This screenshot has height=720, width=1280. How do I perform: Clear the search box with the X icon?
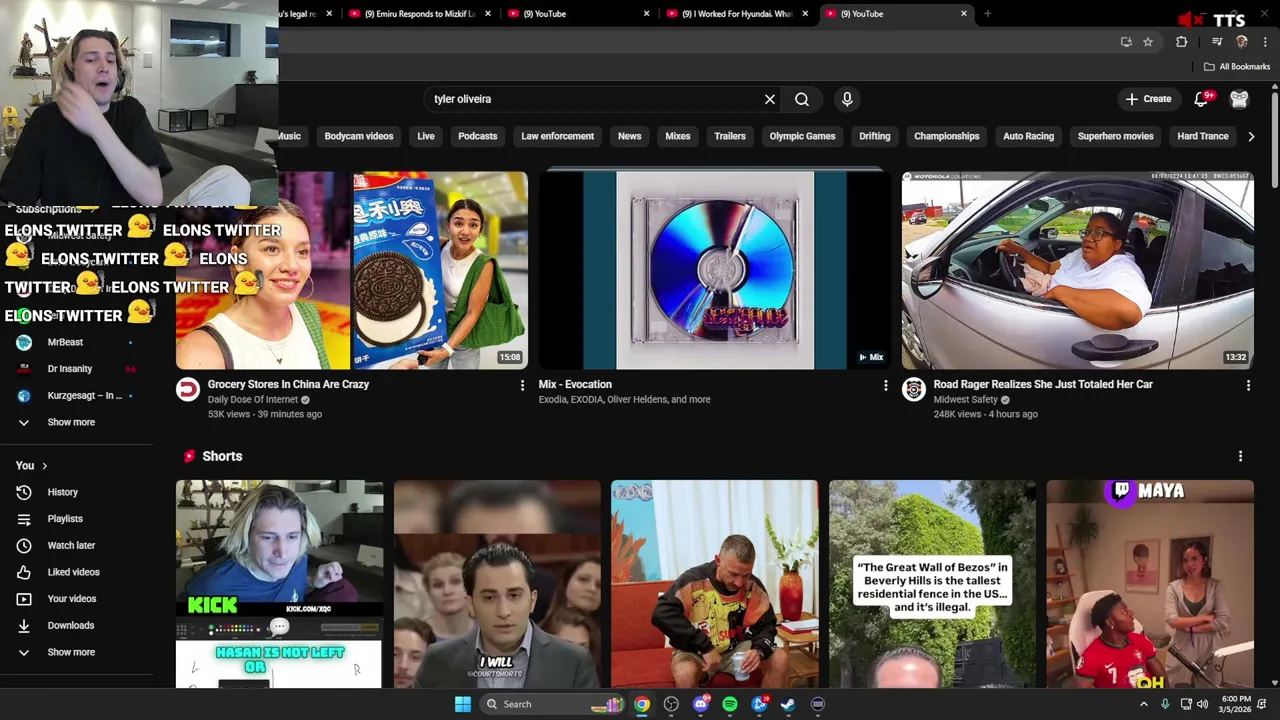pos(770,99)
